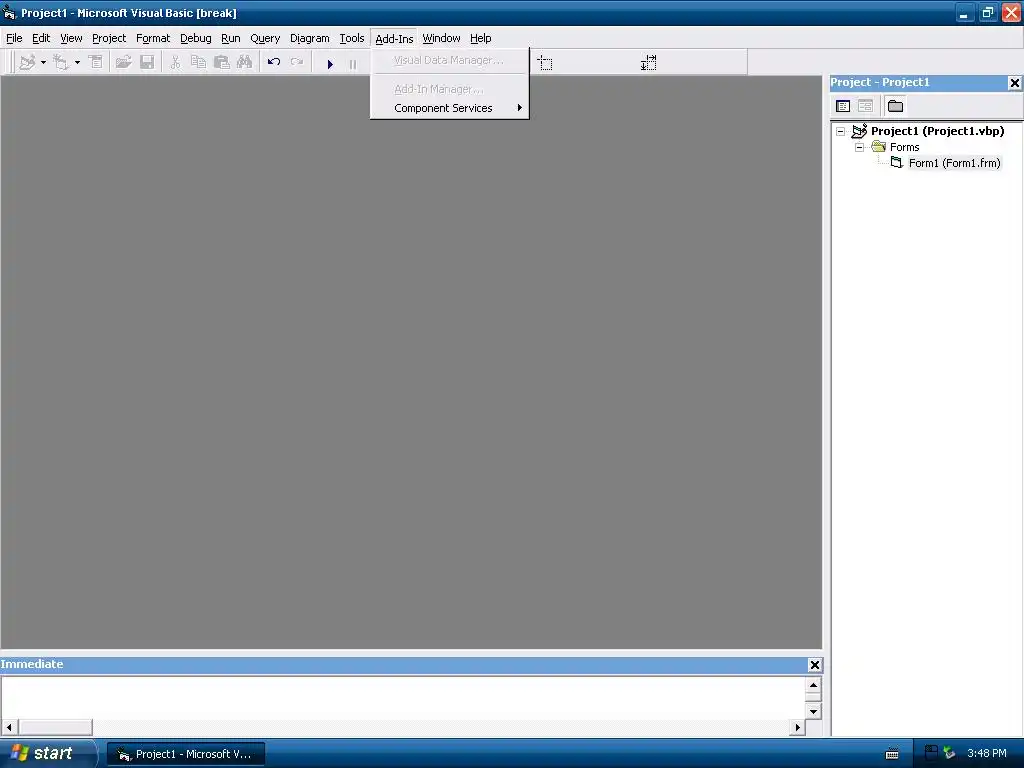Minimize the Visual Basic window
This screenshot has height=768, width=1024.
click(965, 12)
